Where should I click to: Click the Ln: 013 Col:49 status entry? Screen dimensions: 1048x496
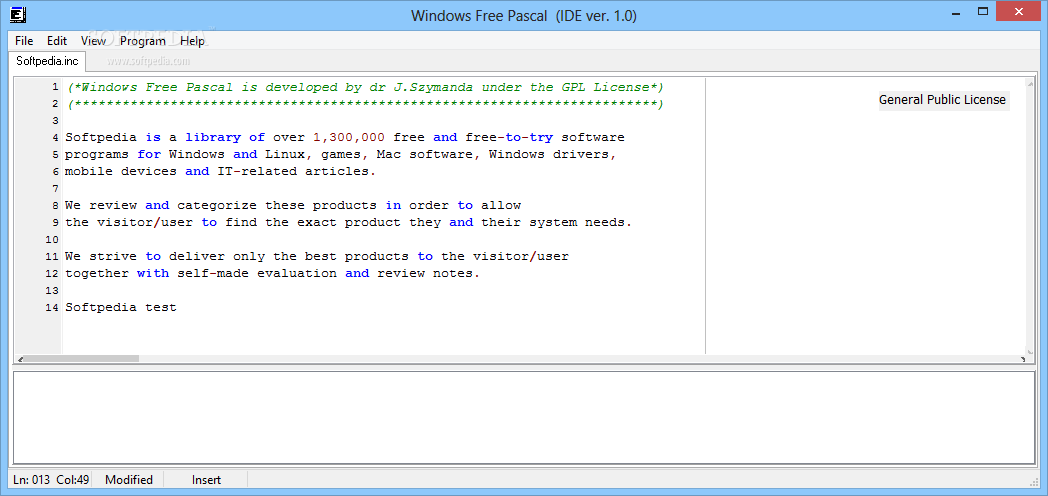coord(51,480)
